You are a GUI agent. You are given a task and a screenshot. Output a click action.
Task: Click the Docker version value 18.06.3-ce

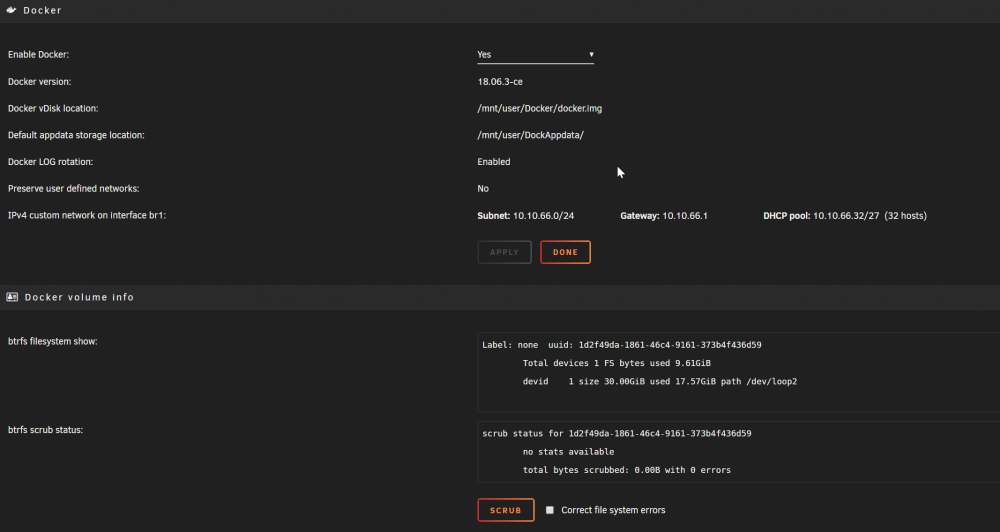[x=500, y=82]
